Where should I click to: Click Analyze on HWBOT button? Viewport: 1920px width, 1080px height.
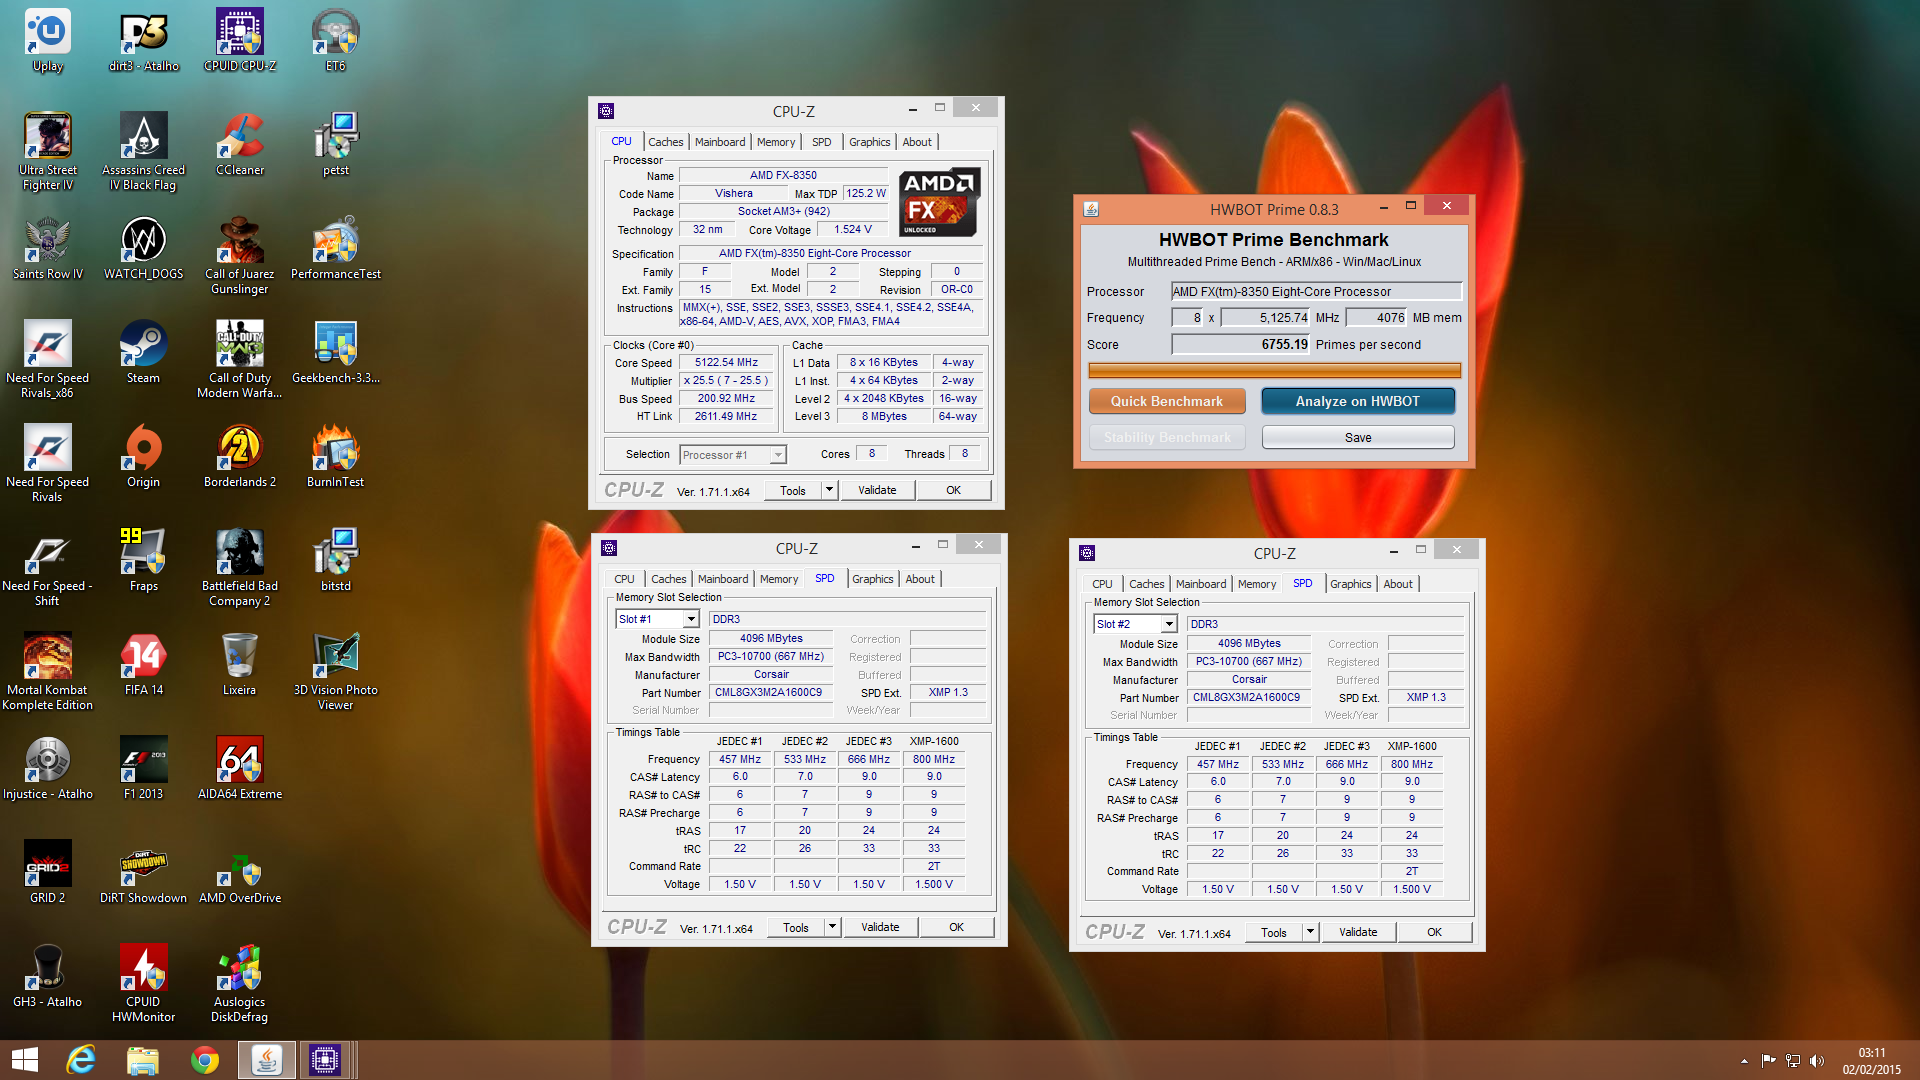1358,401
